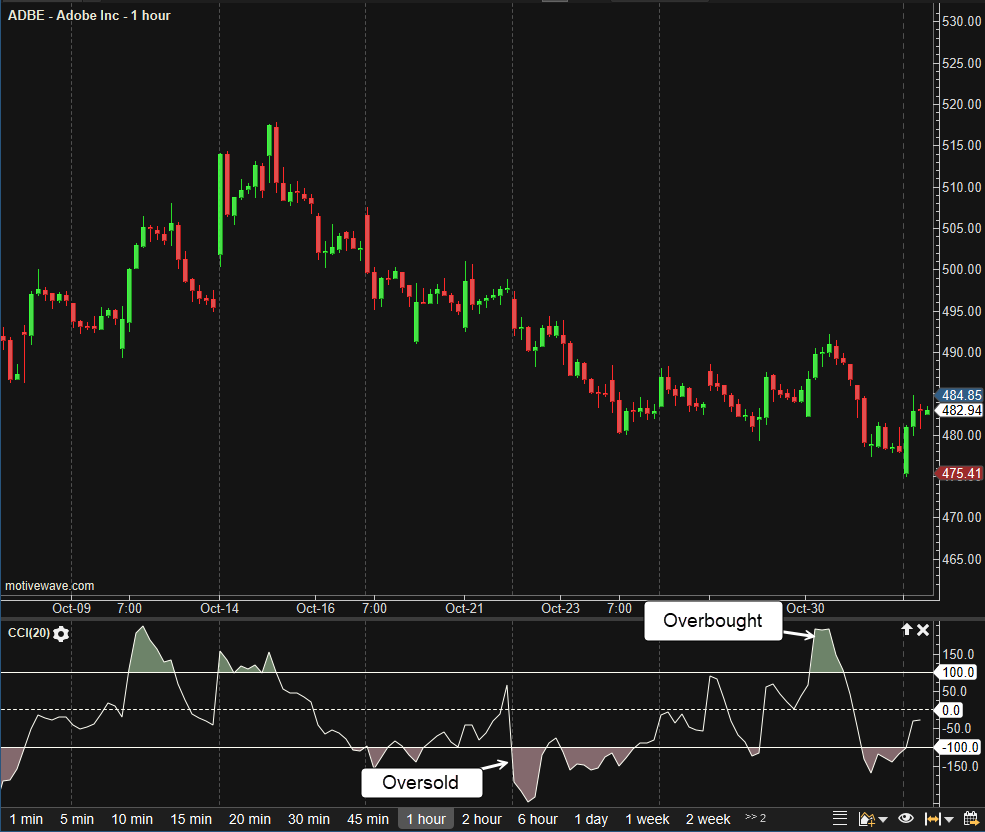Click the Oversold annotation label
The image size is (985, 832).
[x=420, y=782]
